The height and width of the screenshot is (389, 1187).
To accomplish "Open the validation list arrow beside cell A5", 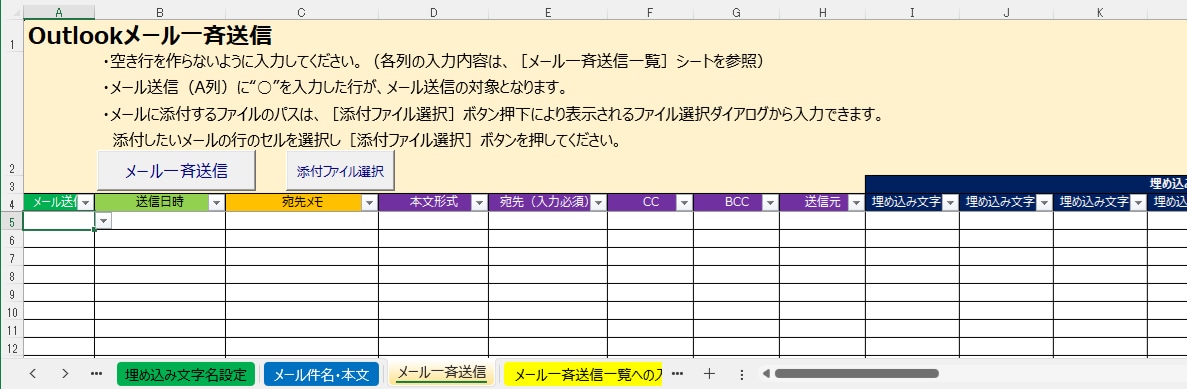I will click(104, 220).
